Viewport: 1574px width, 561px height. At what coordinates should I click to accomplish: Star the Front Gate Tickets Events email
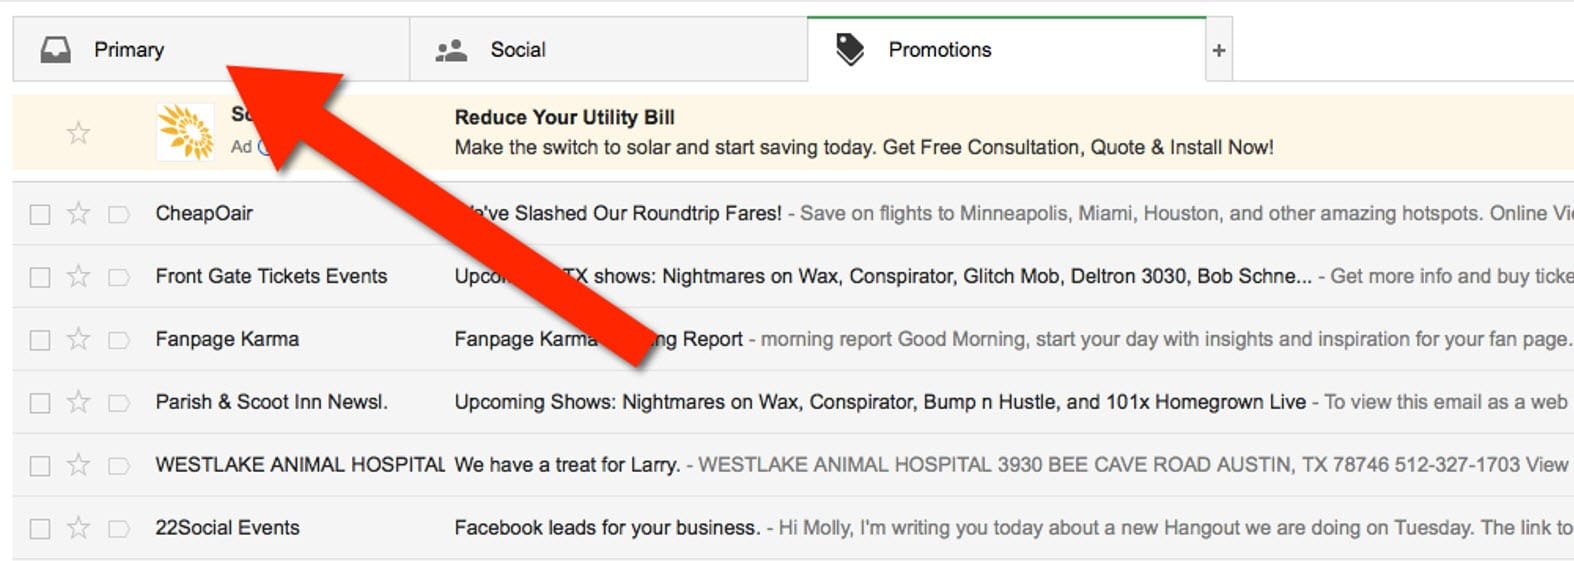(78, 276)
